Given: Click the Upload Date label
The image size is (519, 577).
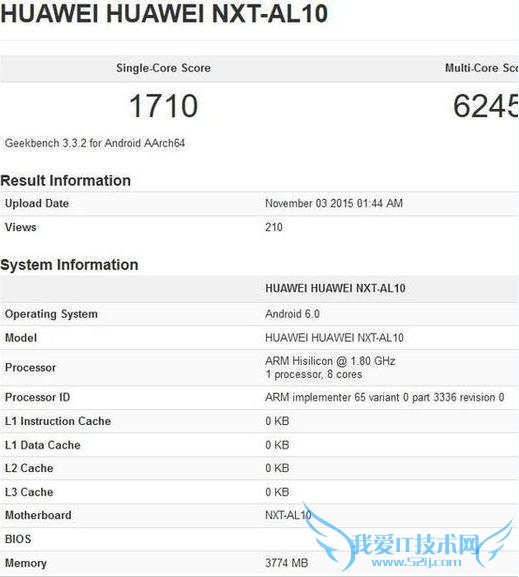Looking at the screenshot, I should (37, 203).
